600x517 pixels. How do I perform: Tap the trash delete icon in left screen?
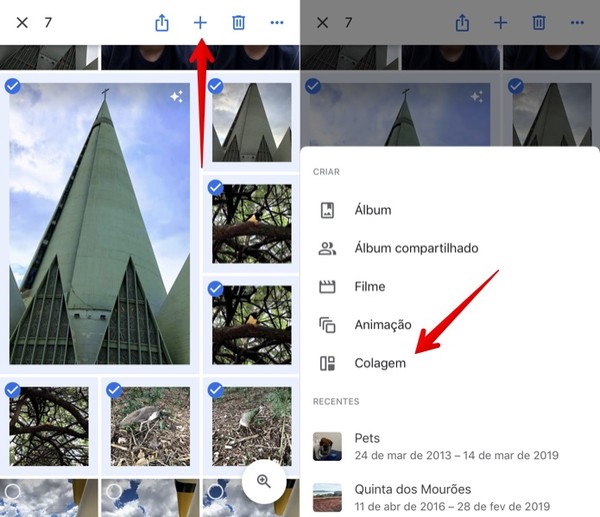tap(238, 23)
